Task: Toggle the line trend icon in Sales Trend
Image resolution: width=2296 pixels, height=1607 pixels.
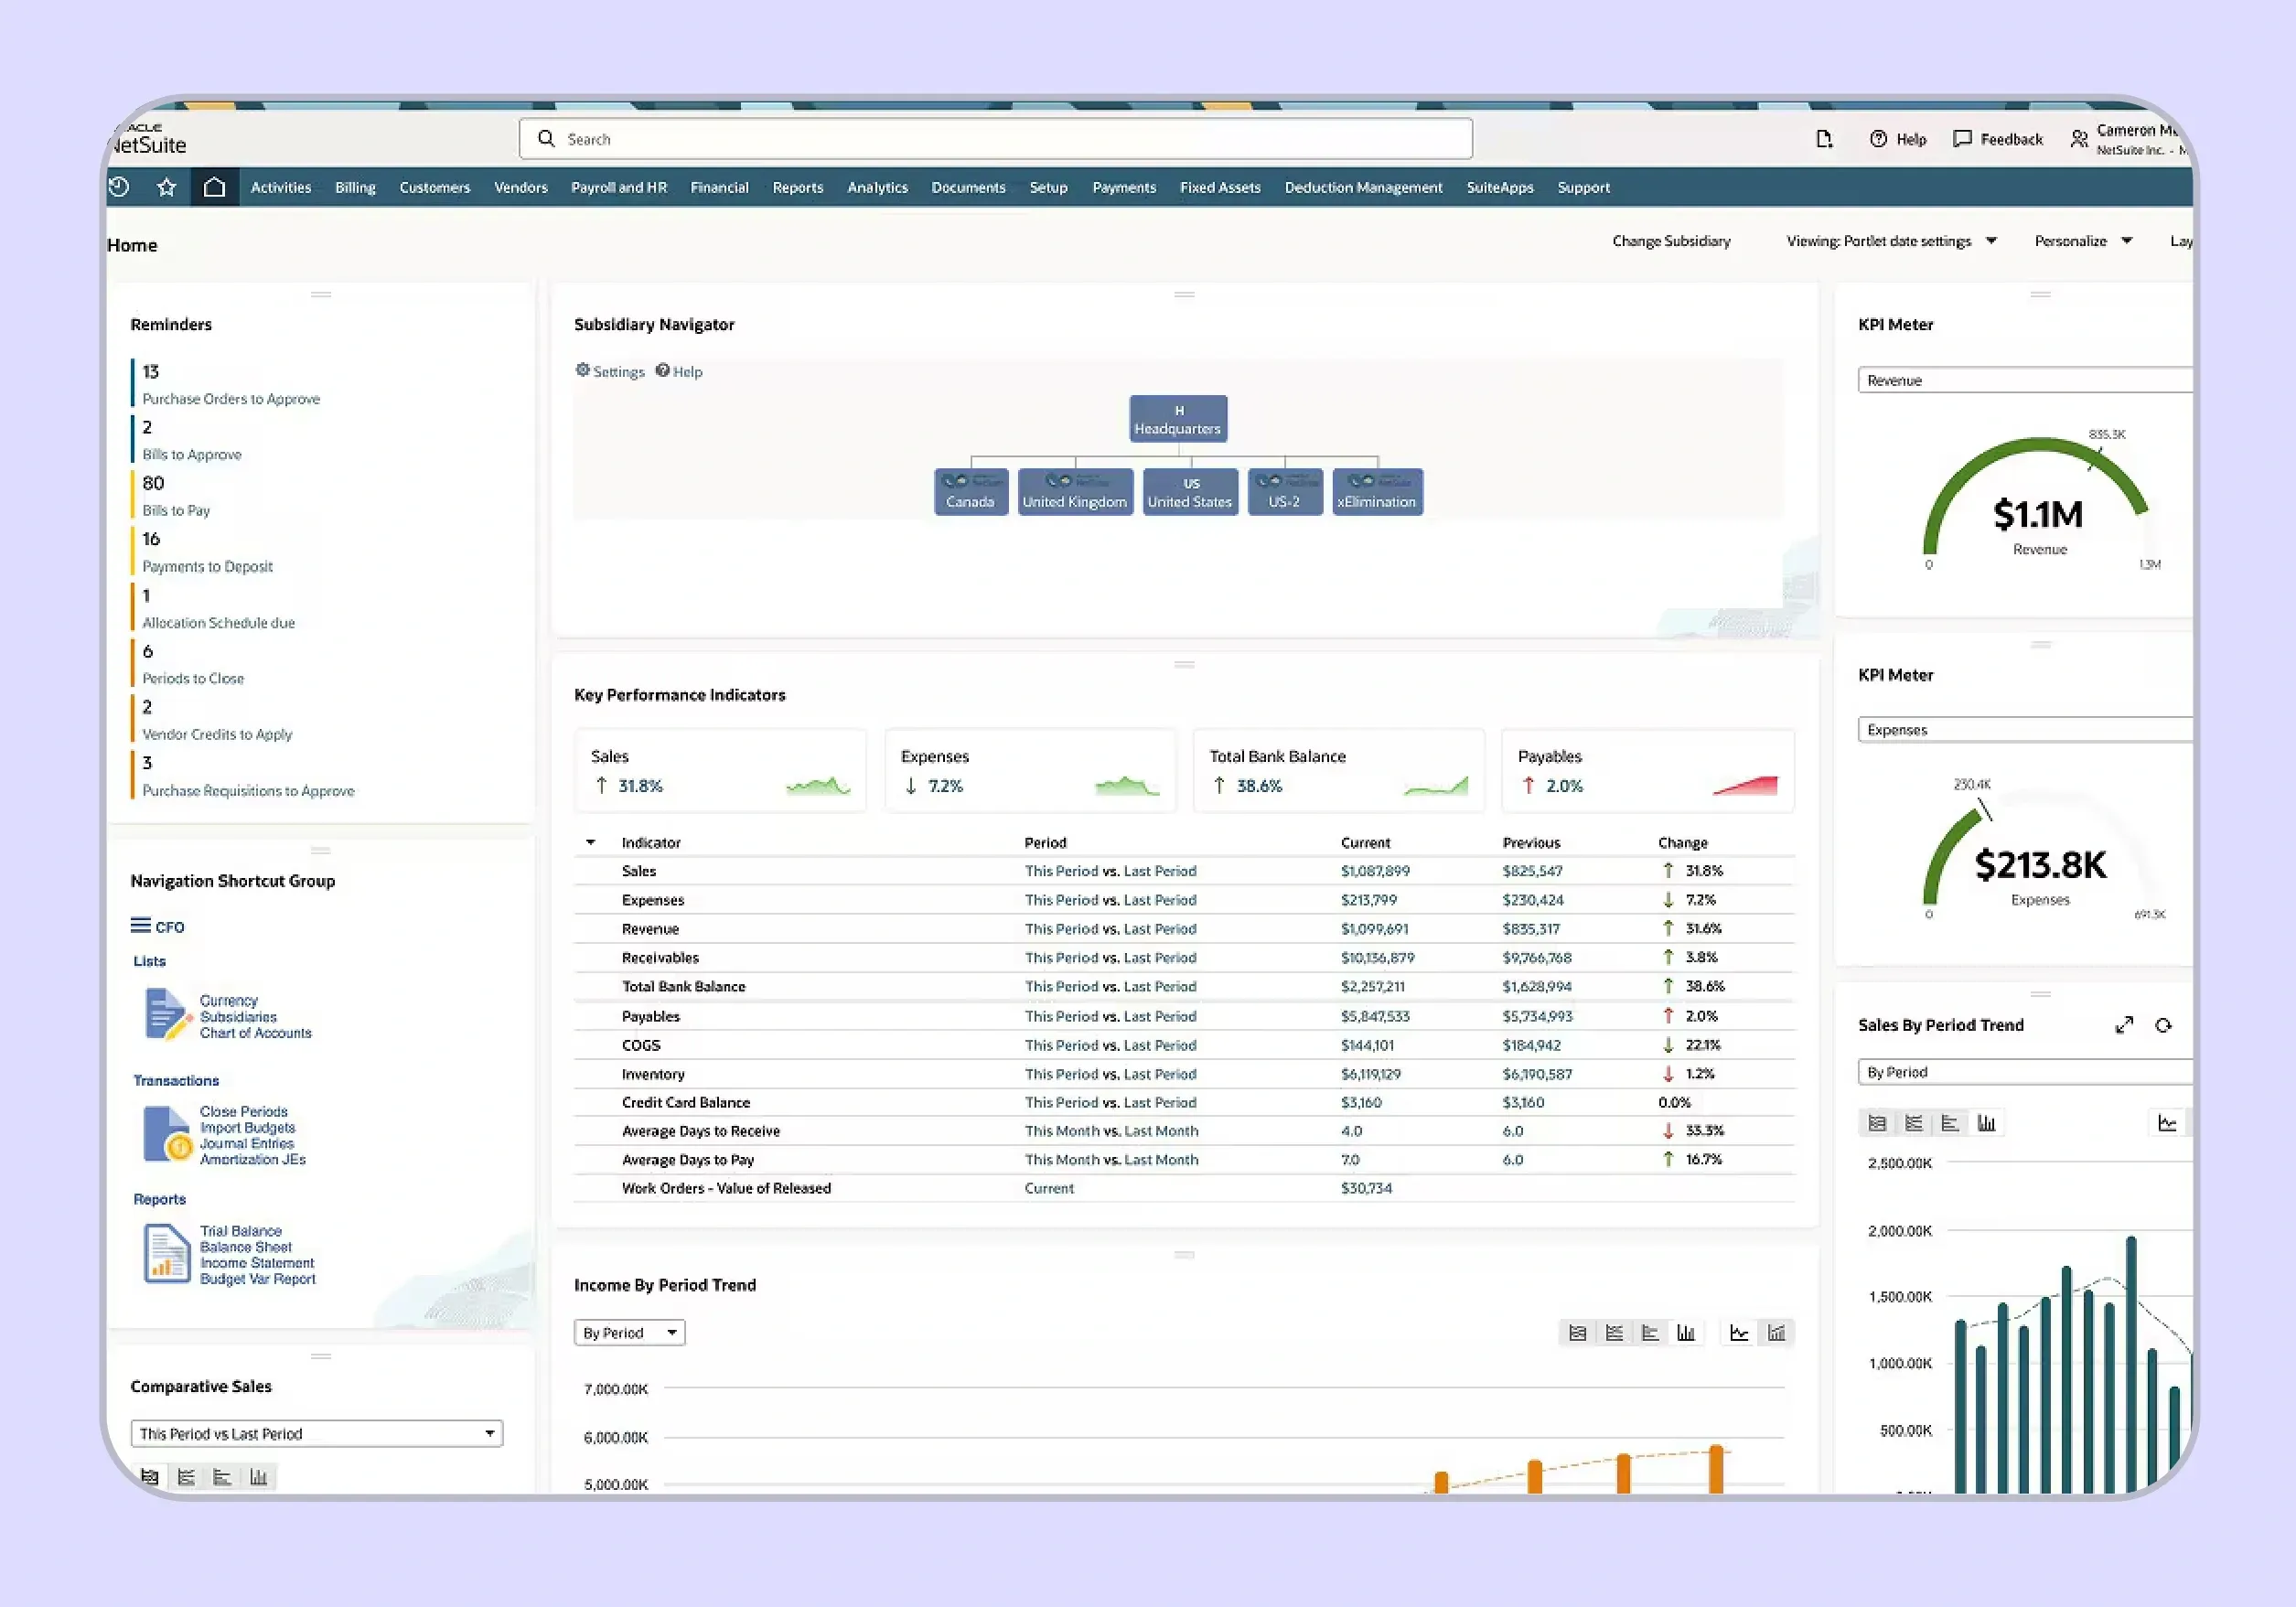Action: tap(2167, 1123)
